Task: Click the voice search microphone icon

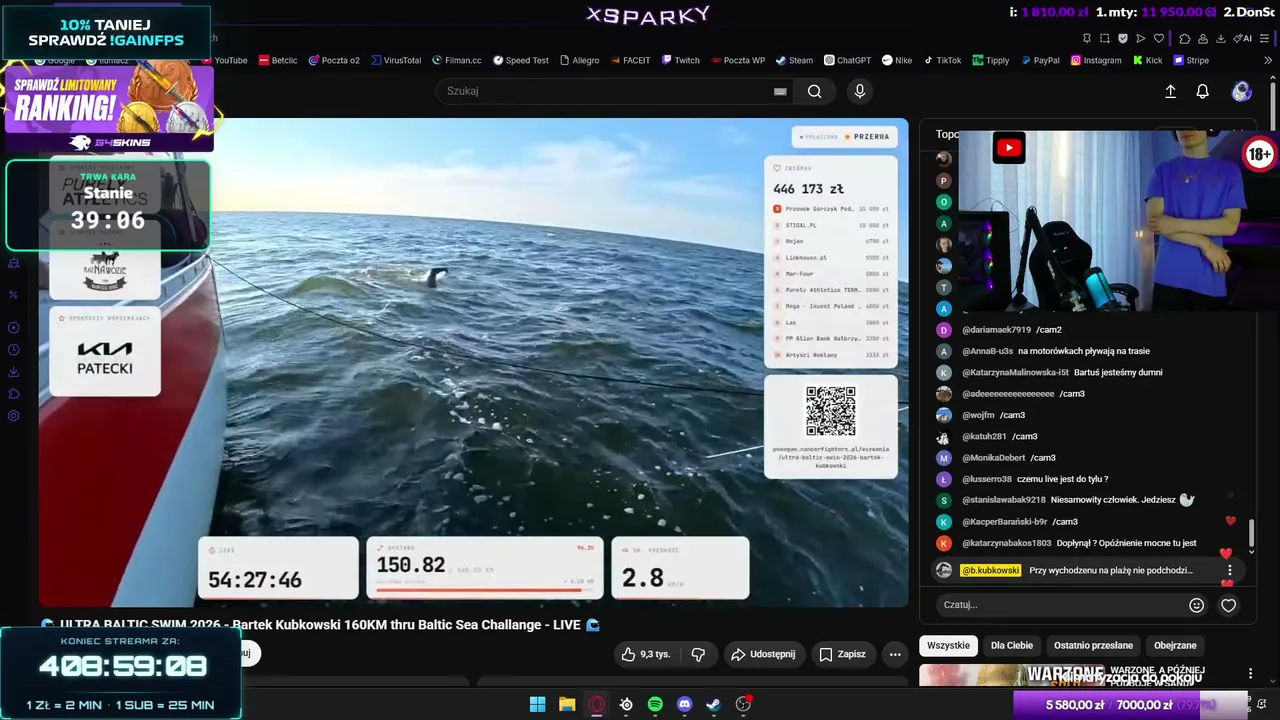Action: (x=859, y=91)
